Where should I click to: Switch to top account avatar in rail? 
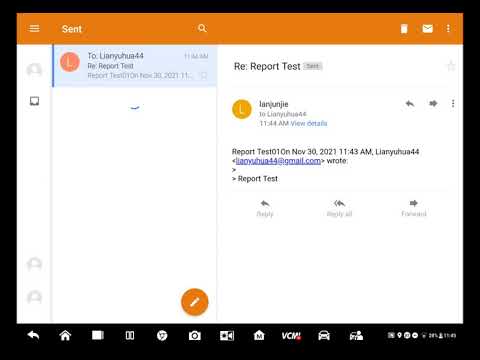[x=34, y=70]
